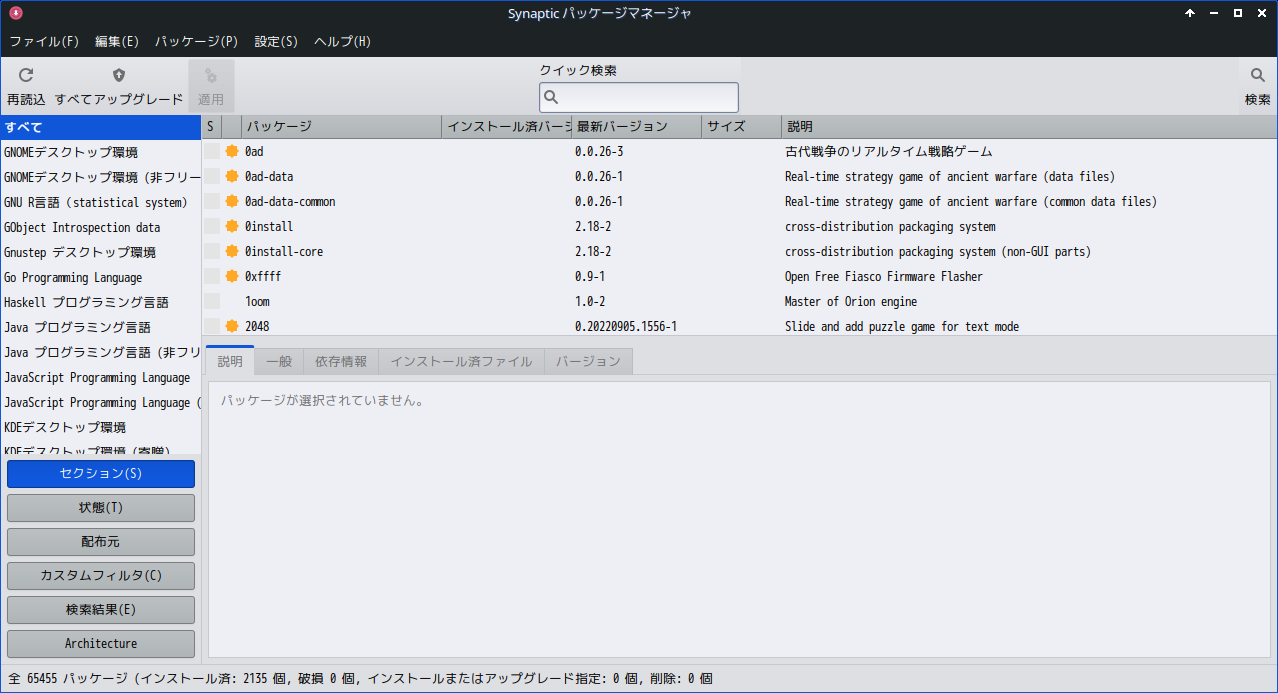Open the ヘルプ(H) menu

pos(342,42)
